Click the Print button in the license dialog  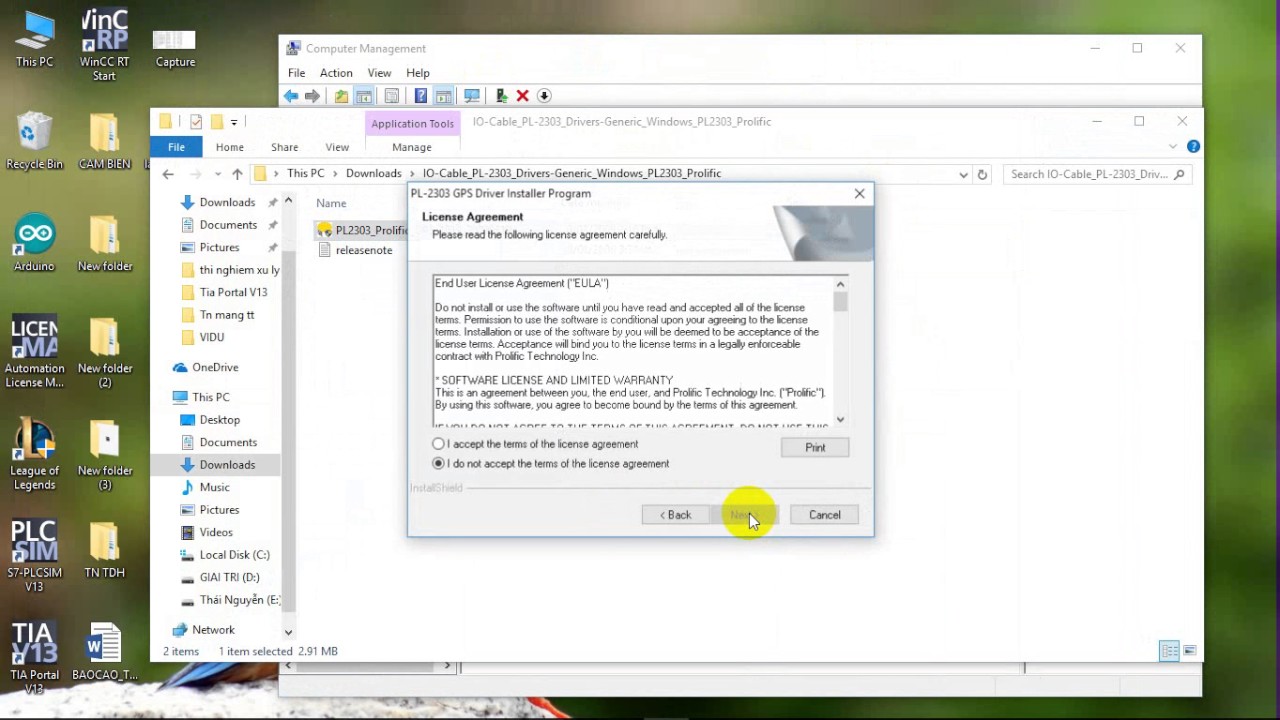[x=815, y=448]
